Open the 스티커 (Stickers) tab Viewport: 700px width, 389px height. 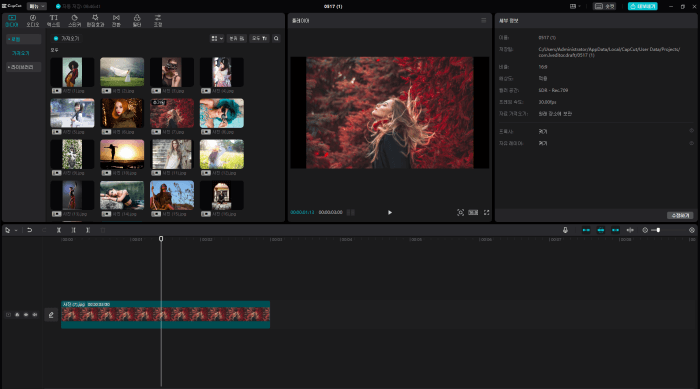coord(75,21)
